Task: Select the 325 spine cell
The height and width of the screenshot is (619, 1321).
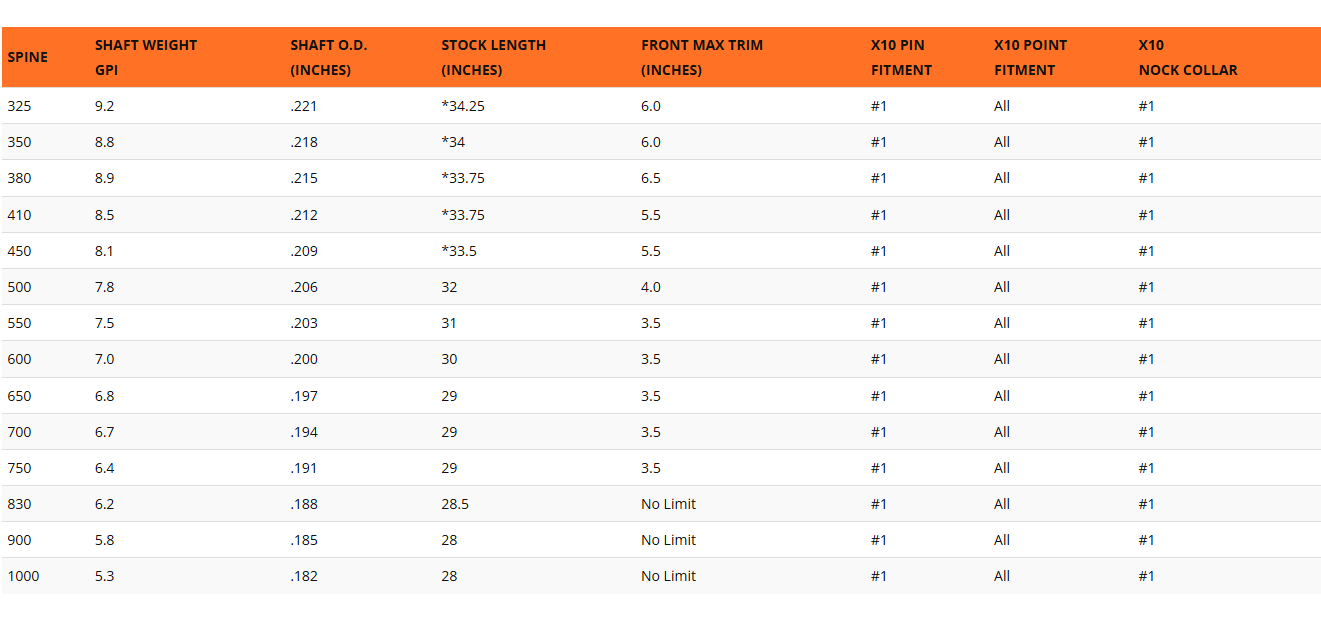Action: 19,106
